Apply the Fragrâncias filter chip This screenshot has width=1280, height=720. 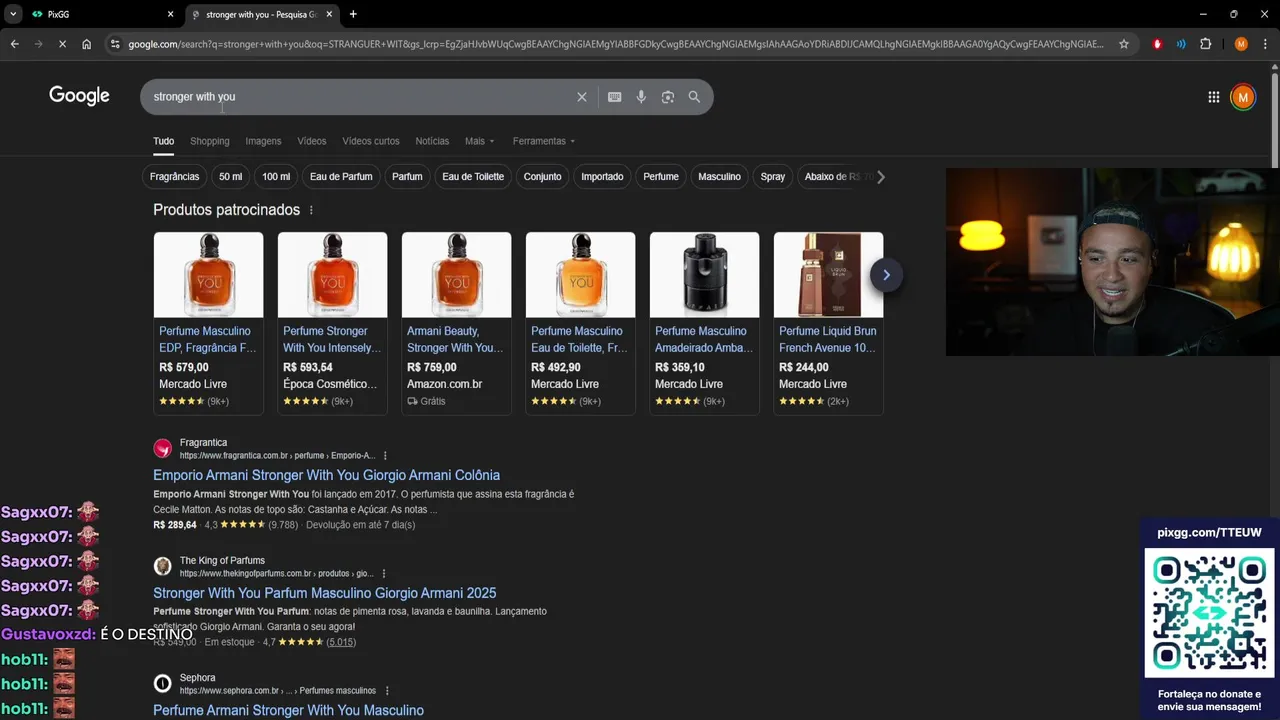[x=174, y=177]
